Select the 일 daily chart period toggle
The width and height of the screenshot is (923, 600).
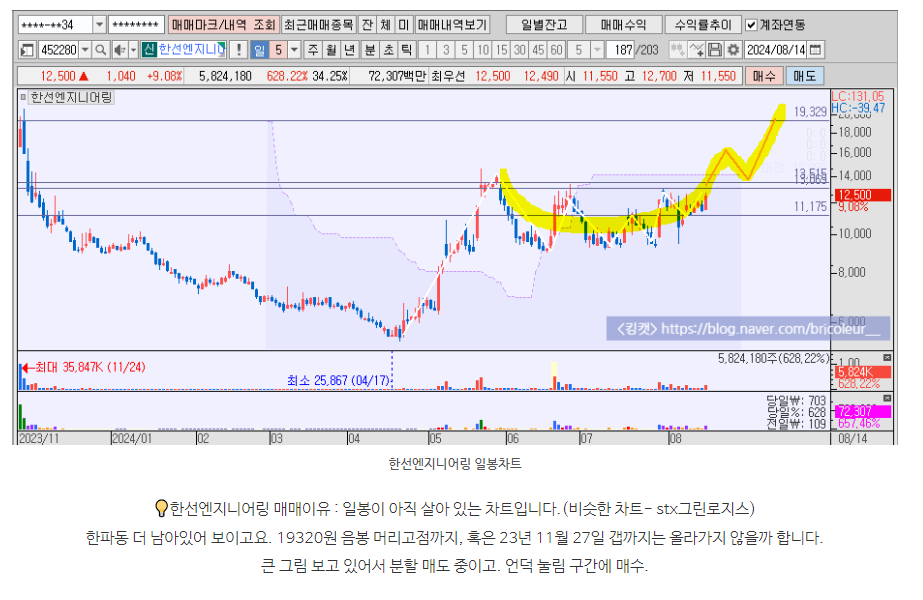[x=259, y=50]
